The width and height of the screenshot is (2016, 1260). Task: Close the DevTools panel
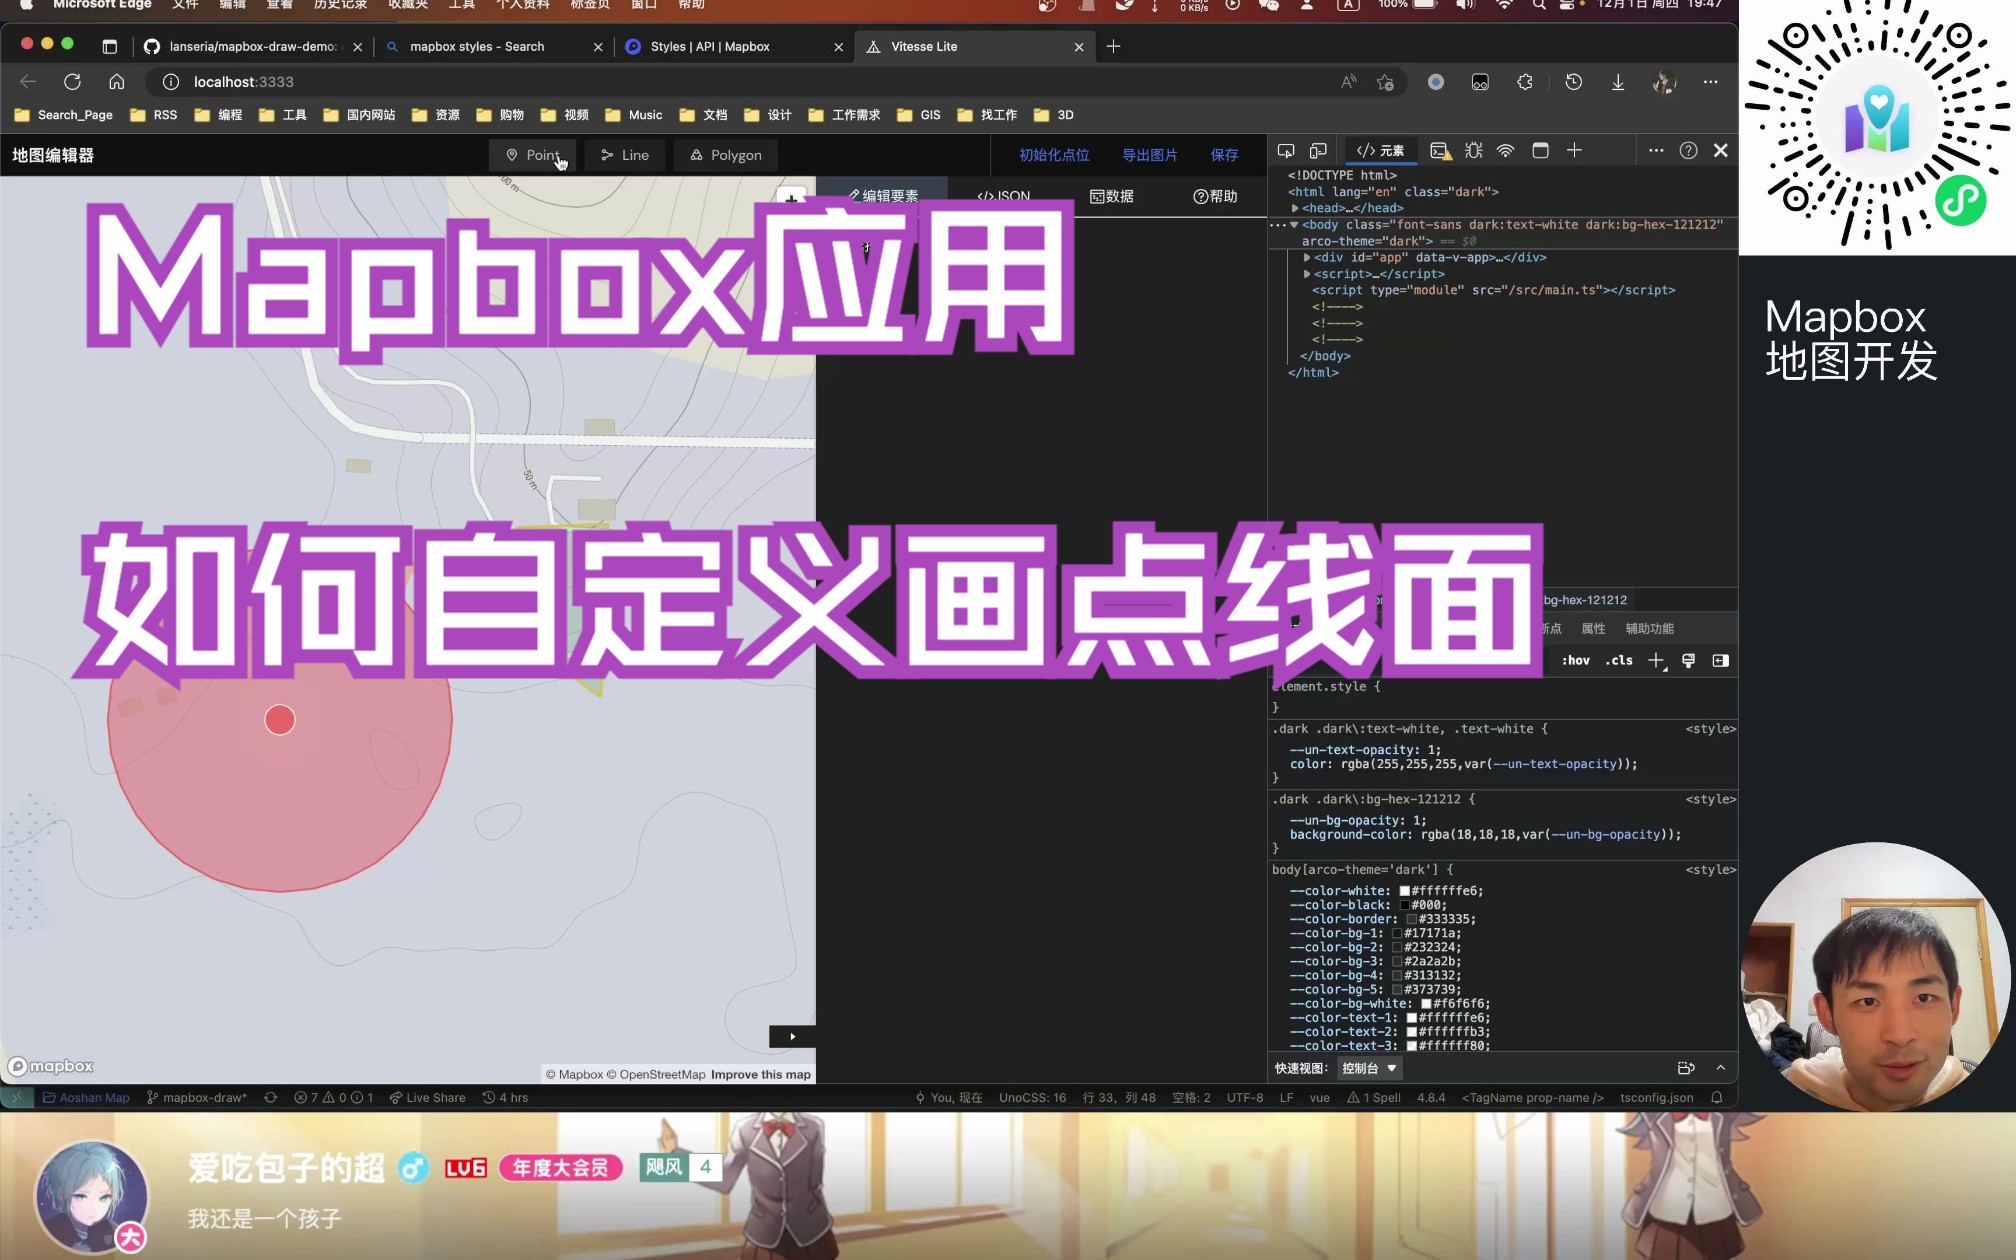pyautogui.click(x=1720, y=150)
